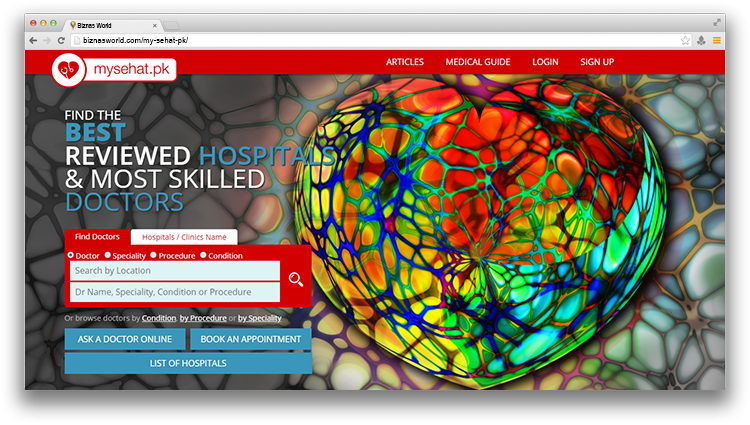Viewport: 750px width, 425px height.
Task: Click the extension icon beside the bookmark star
Action: coord(701,40)
